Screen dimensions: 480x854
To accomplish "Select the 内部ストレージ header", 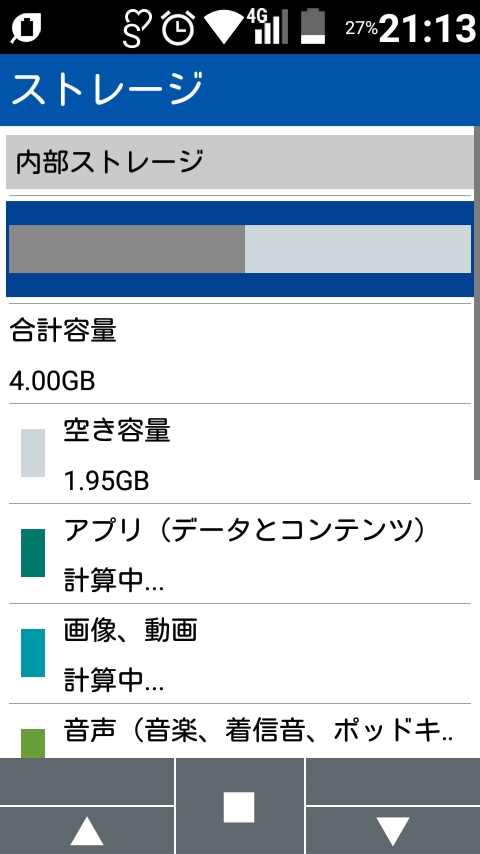I will [239, 162].
